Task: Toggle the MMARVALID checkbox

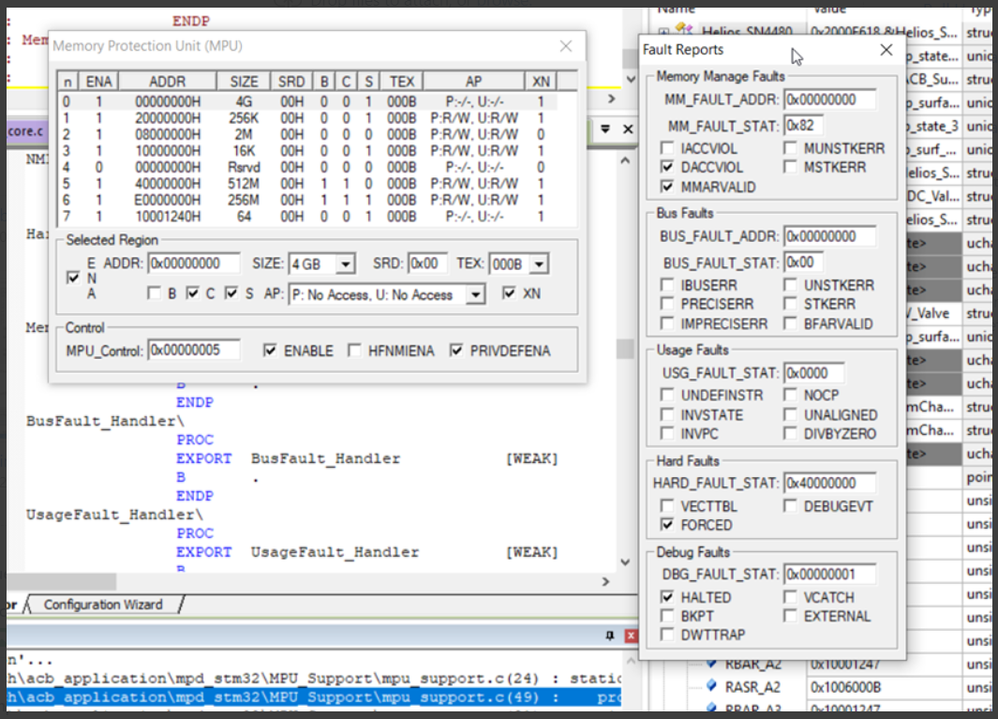Action: click(x=667, y=187)
